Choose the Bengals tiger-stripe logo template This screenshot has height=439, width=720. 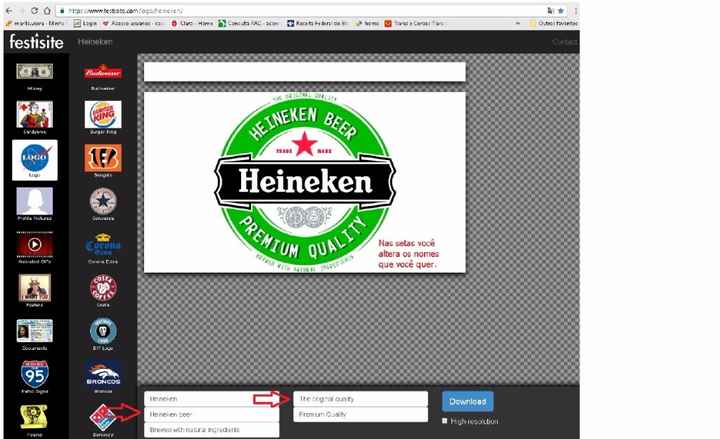(x=103, y=158)
